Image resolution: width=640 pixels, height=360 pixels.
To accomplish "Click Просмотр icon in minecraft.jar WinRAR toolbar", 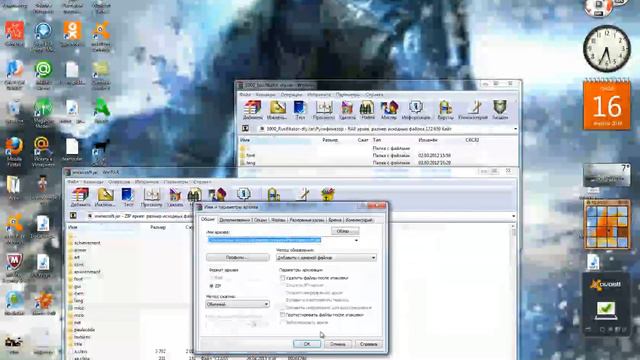I will click(151, 197).
